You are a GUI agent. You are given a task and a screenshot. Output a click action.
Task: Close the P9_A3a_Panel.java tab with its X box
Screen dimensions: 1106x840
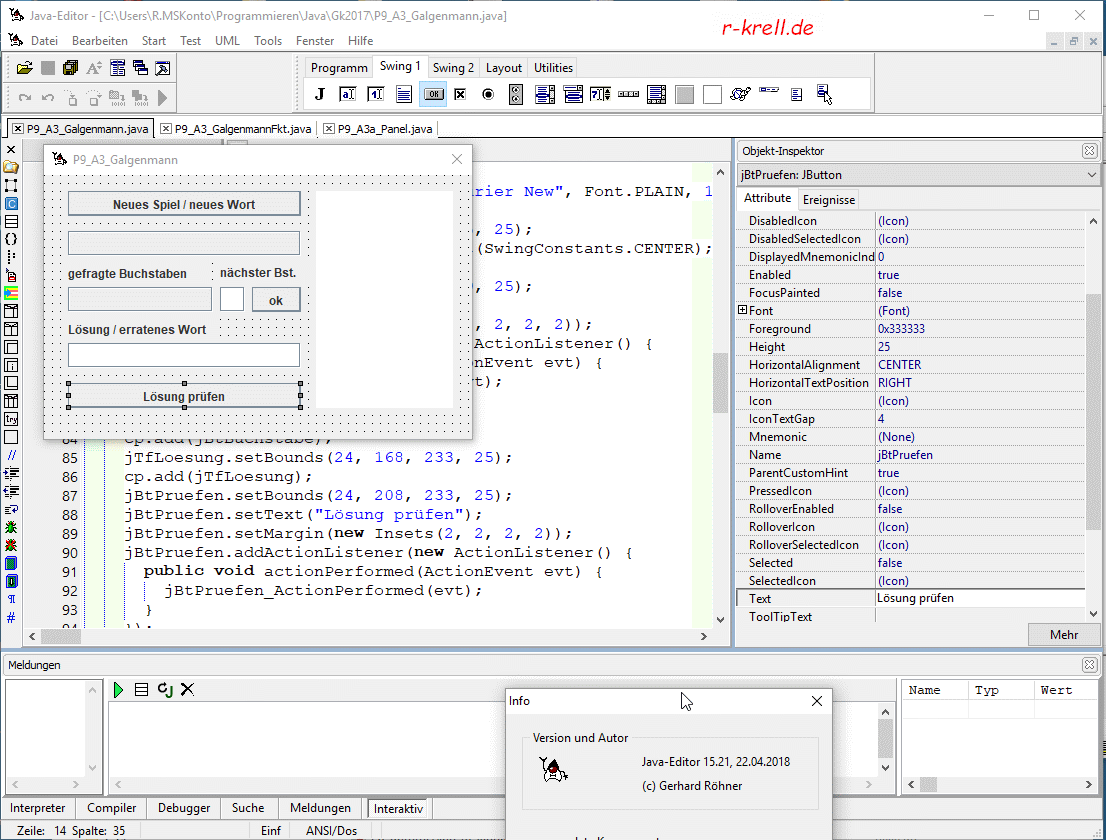(329, 129)
